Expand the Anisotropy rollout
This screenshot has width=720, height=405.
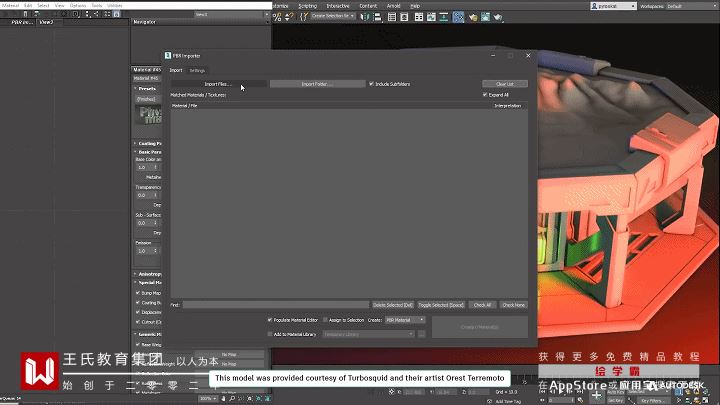coord(147,274)
